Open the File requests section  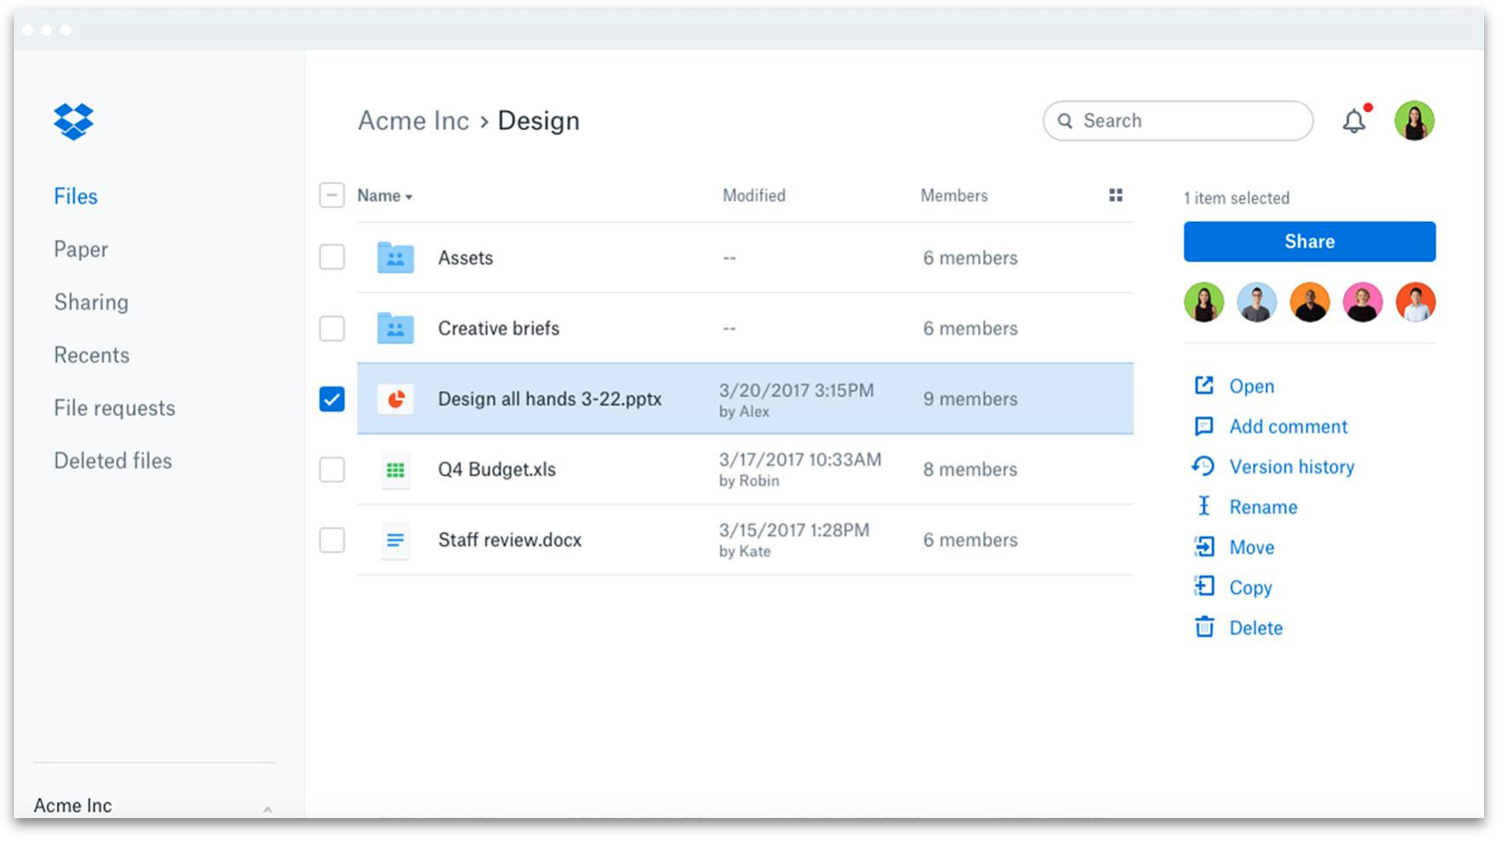[x=114, y=408]
